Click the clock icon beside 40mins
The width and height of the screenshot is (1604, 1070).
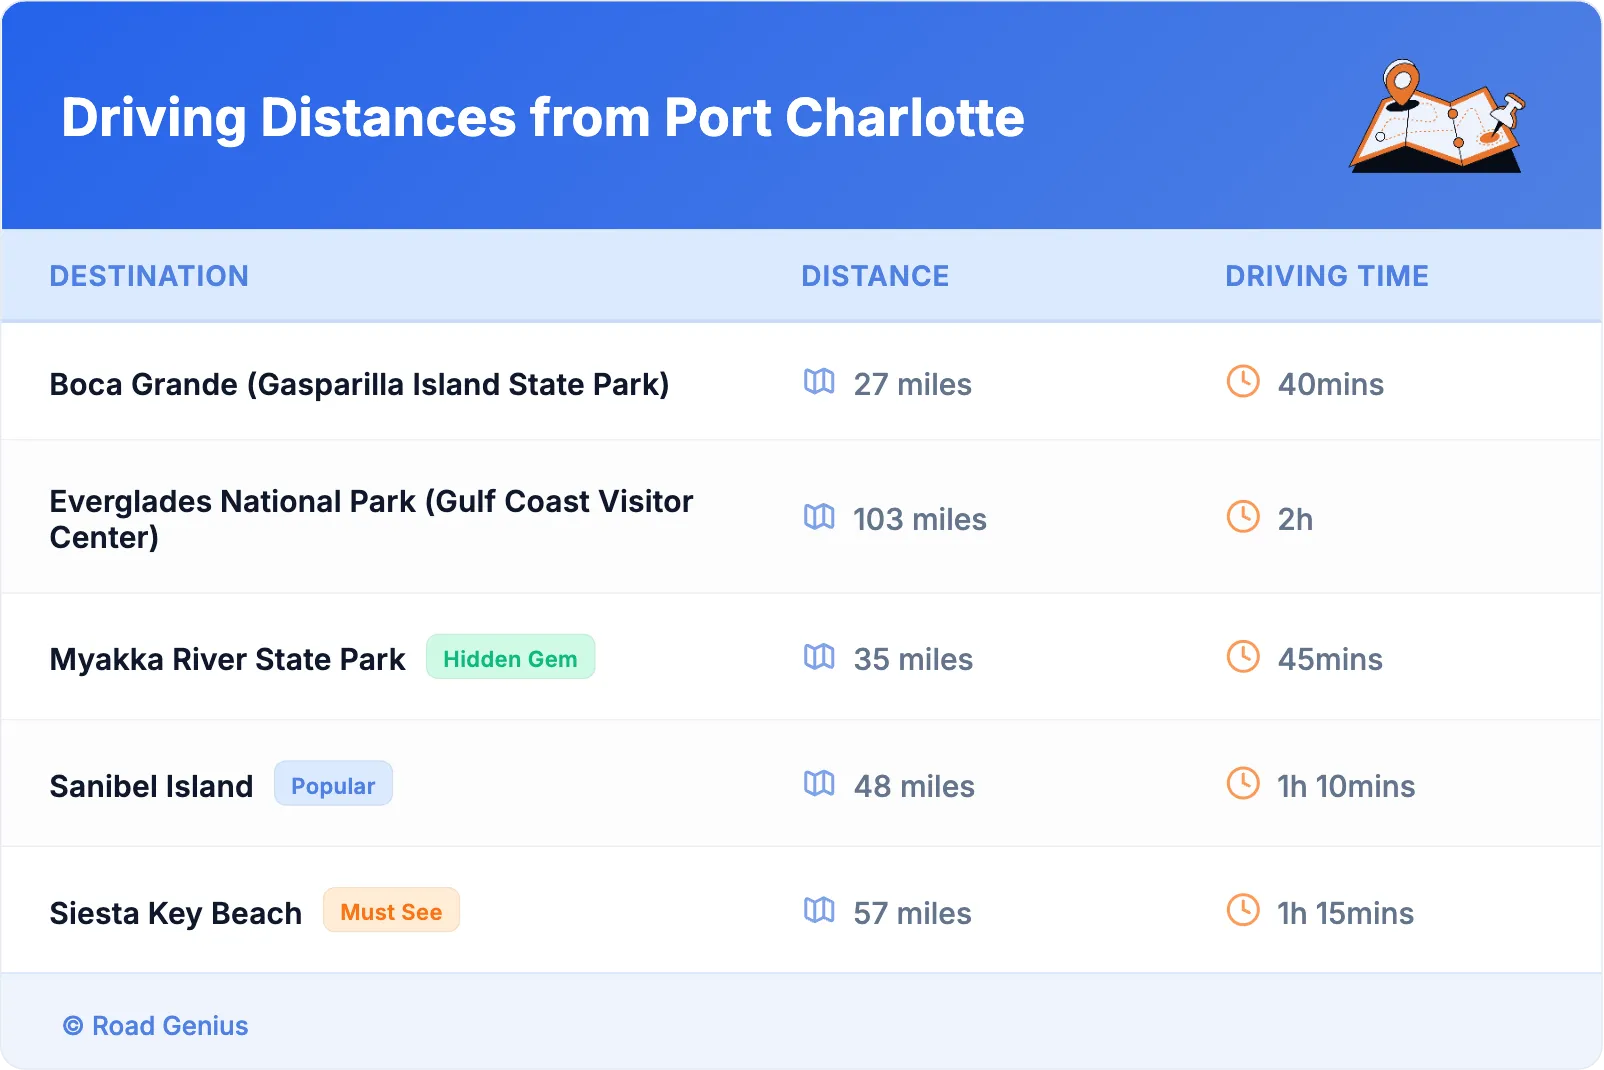(x=1243, y=382)
